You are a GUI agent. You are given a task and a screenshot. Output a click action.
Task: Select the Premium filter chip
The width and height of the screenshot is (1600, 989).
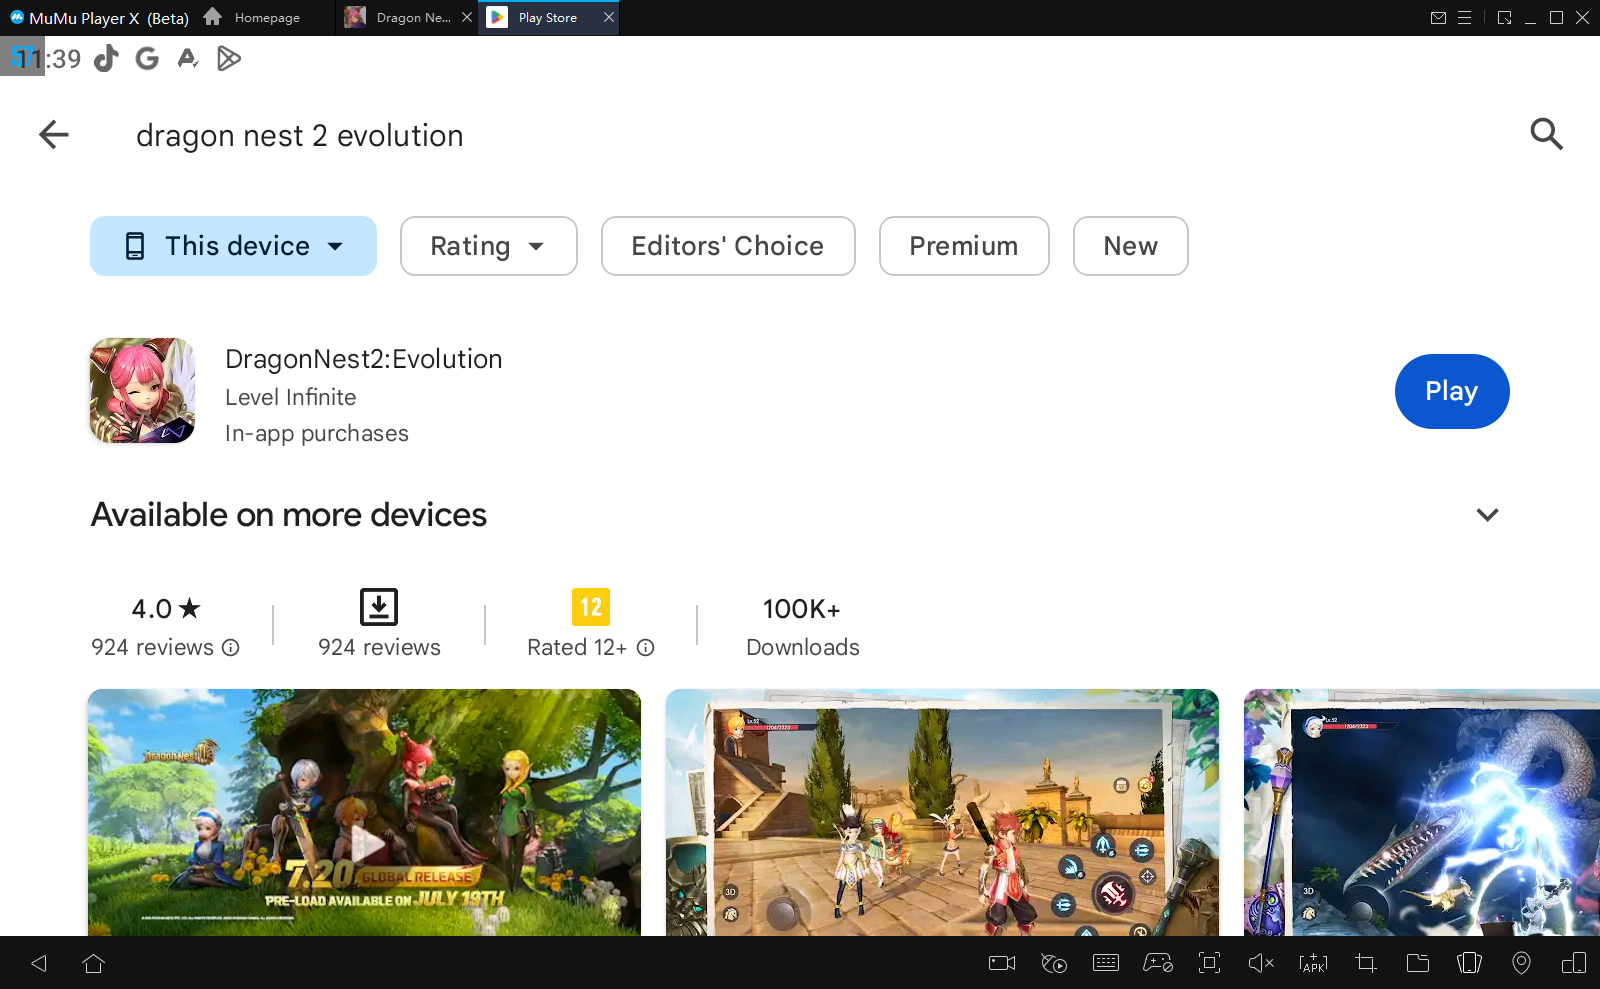click(963, 246)
